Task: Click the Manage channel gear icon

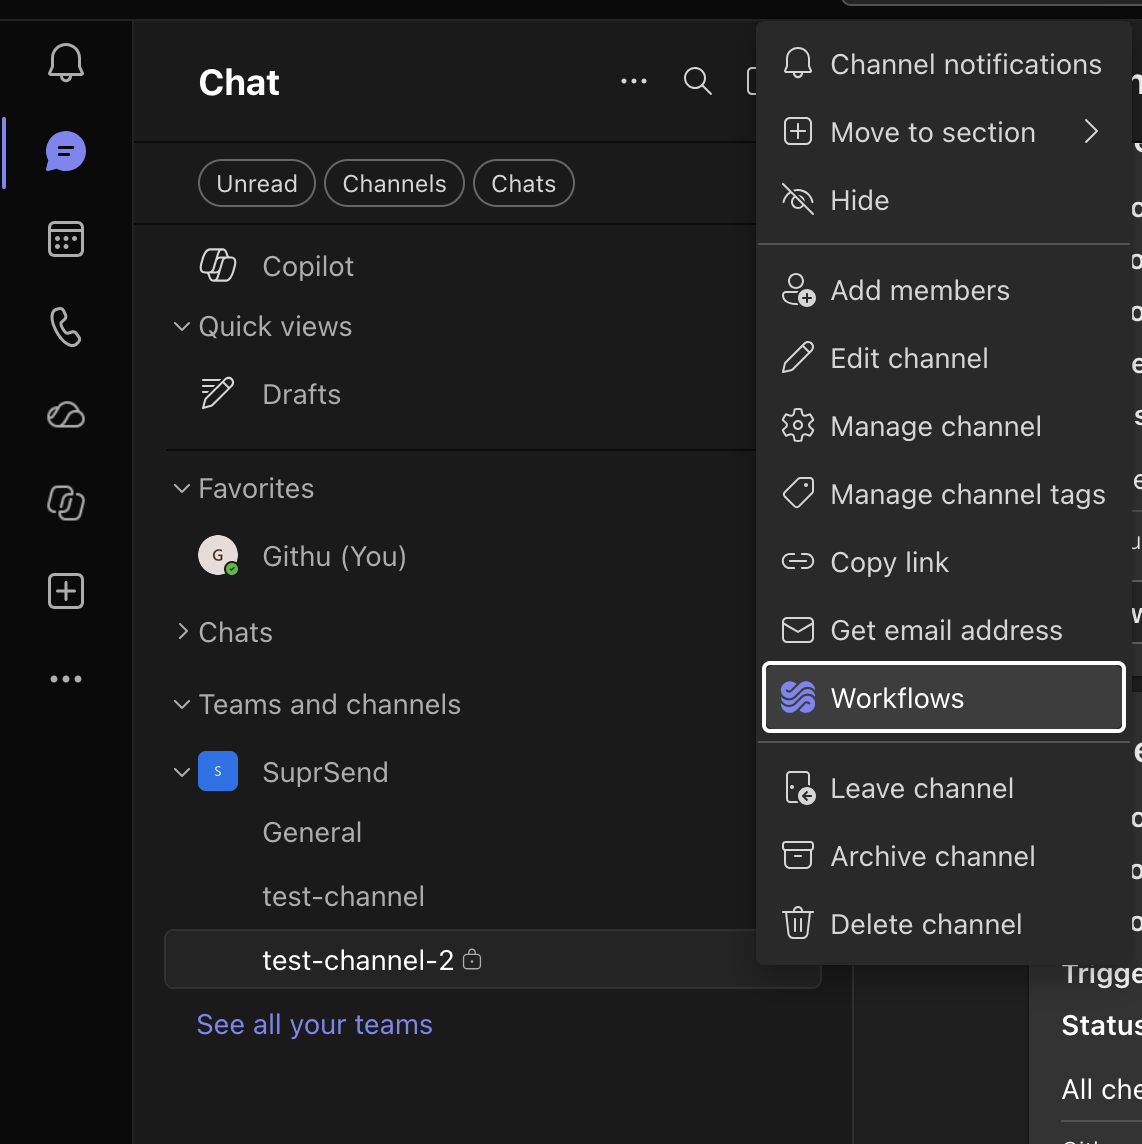Action: click(x=798, y=425)
